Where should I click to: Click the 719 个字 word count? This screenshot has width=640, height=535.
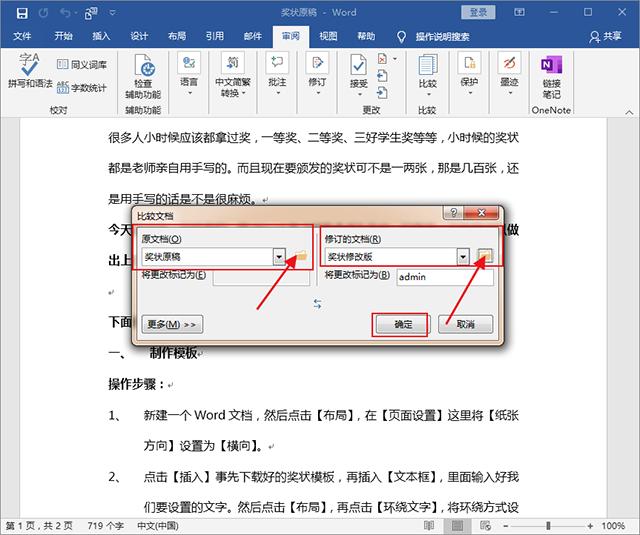[x=105, y=526]
